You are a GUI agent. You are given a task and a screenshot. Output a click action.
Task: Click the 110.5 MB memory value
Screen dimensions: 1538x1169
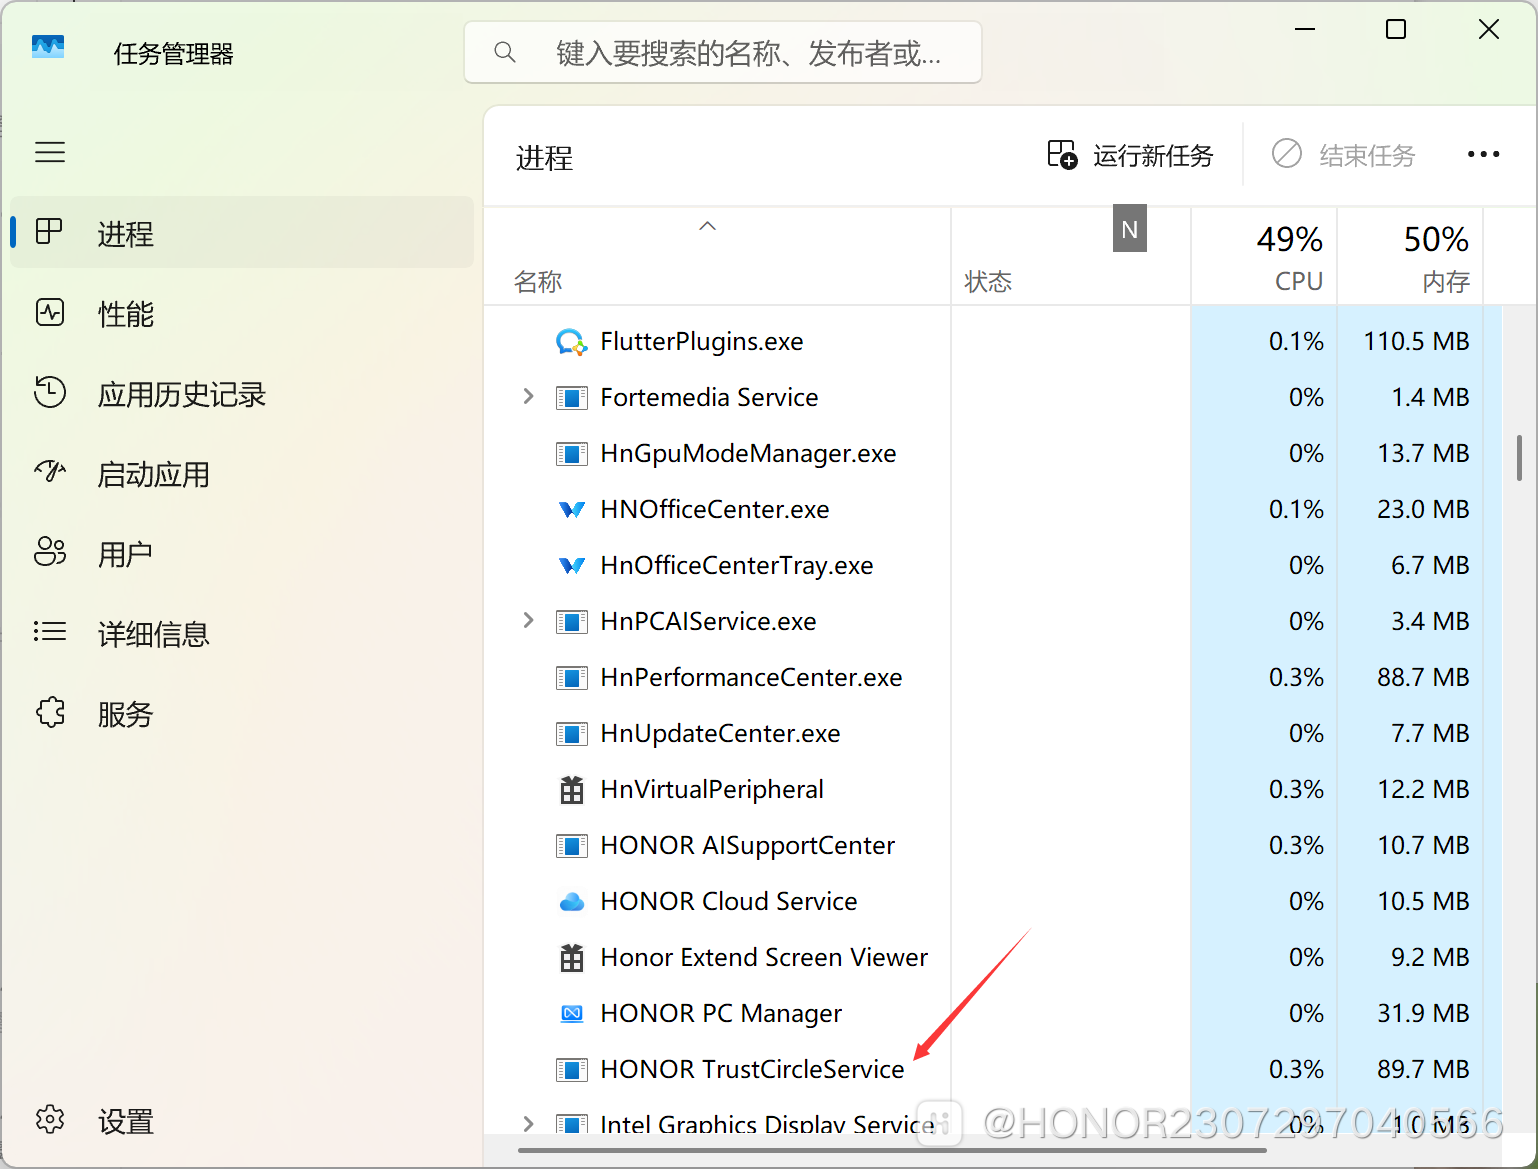1417,342
